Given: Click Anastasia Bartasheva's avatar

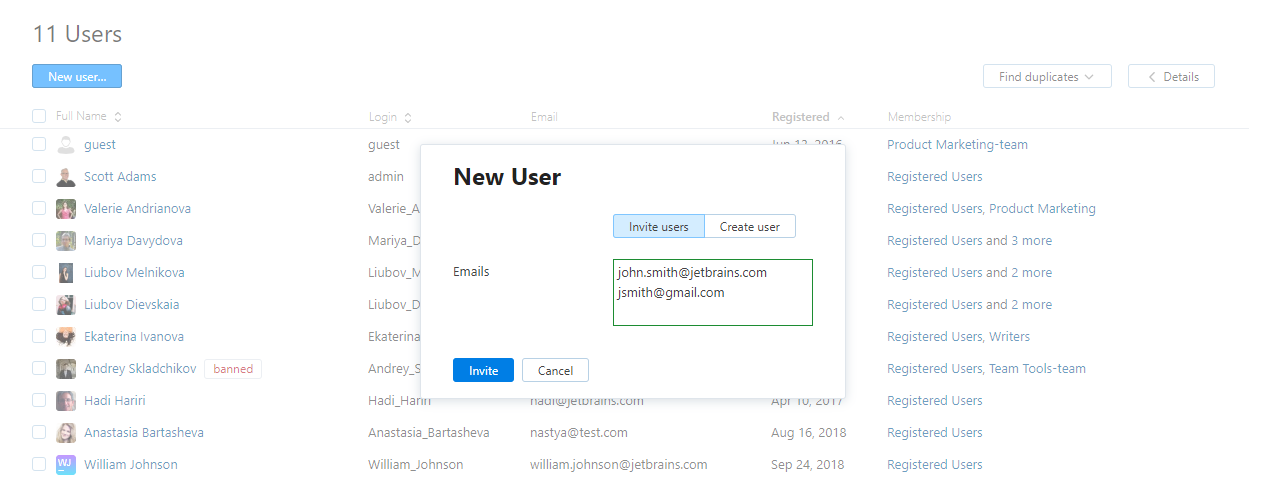Looking at the screenshot, I should click(66, 433).
